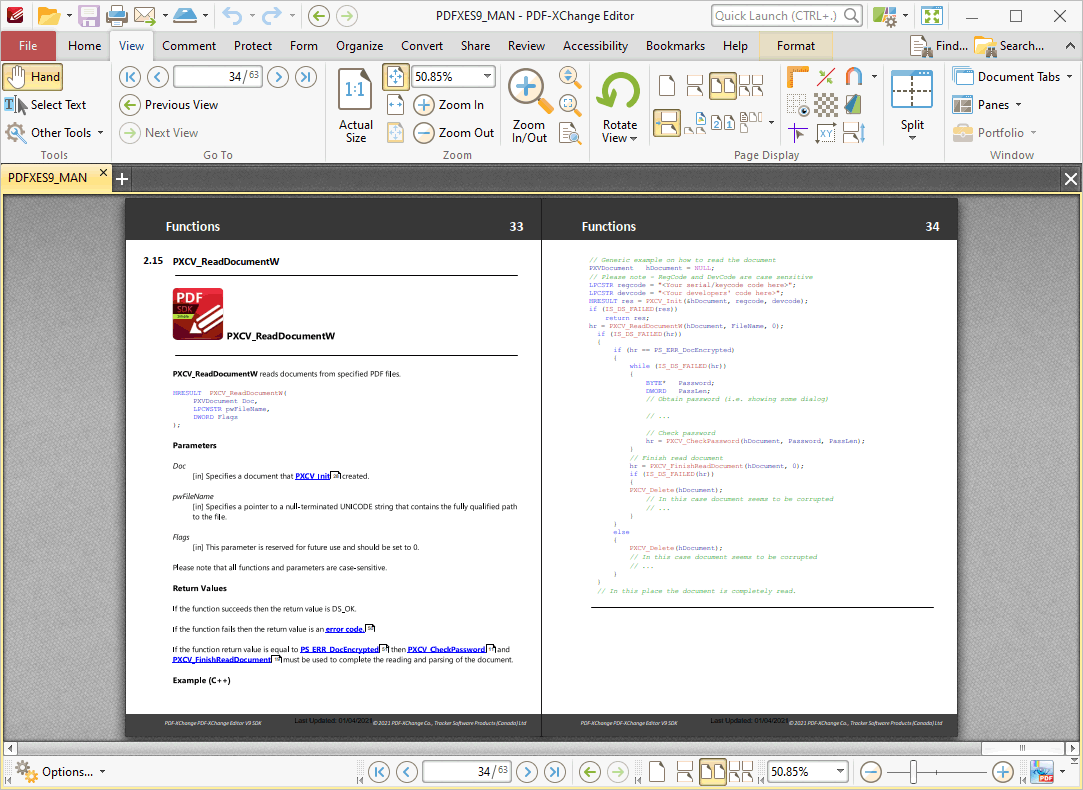Toggle Fit Visible zoom mode
This screenshot has width=1083, height=790.
[x=395, y=133]
